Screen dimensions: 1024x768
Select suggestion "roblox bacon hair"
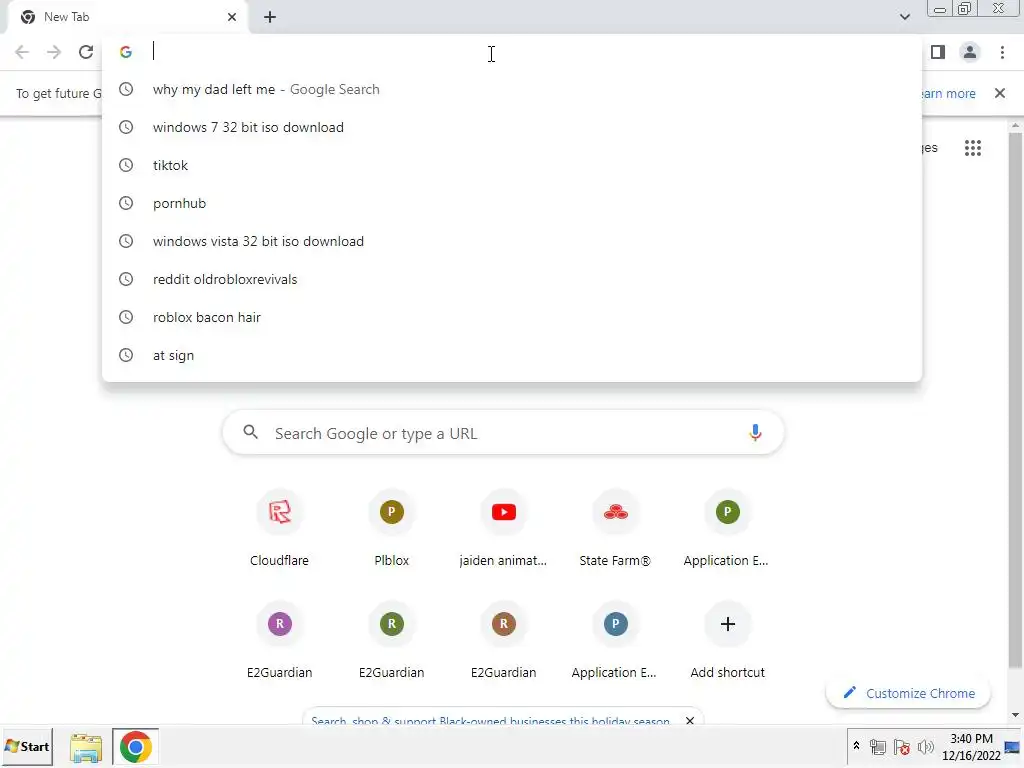512,317
